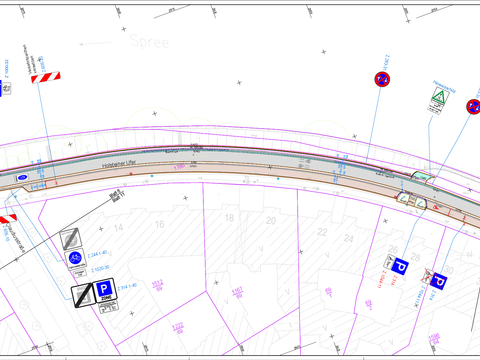Select the magenta parcel number 1222
The height and width of the screenshot is (360, 480).
pos(178,328)
